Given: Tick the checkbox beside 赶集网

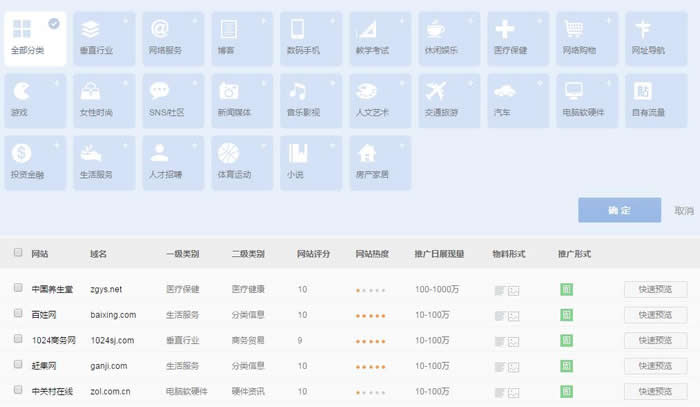Looking at the screenshot, I should [18, 365].
